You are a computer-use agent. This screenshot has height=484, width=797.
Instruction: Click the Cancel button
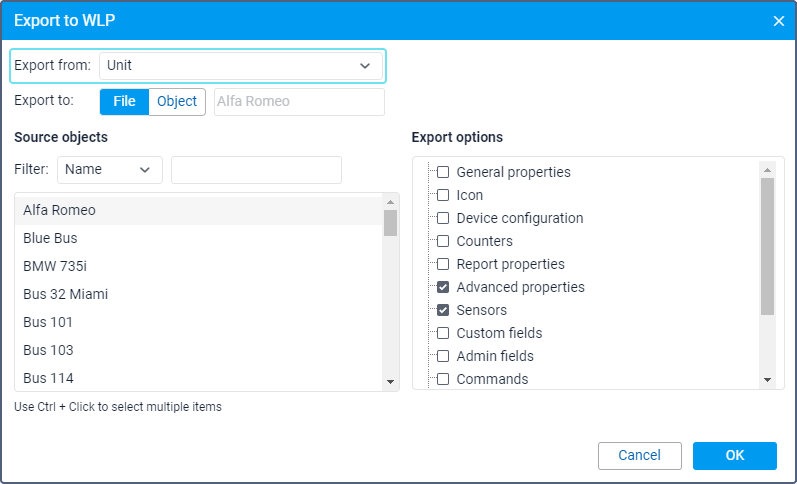pyautogui.click(x=639, y=456)
